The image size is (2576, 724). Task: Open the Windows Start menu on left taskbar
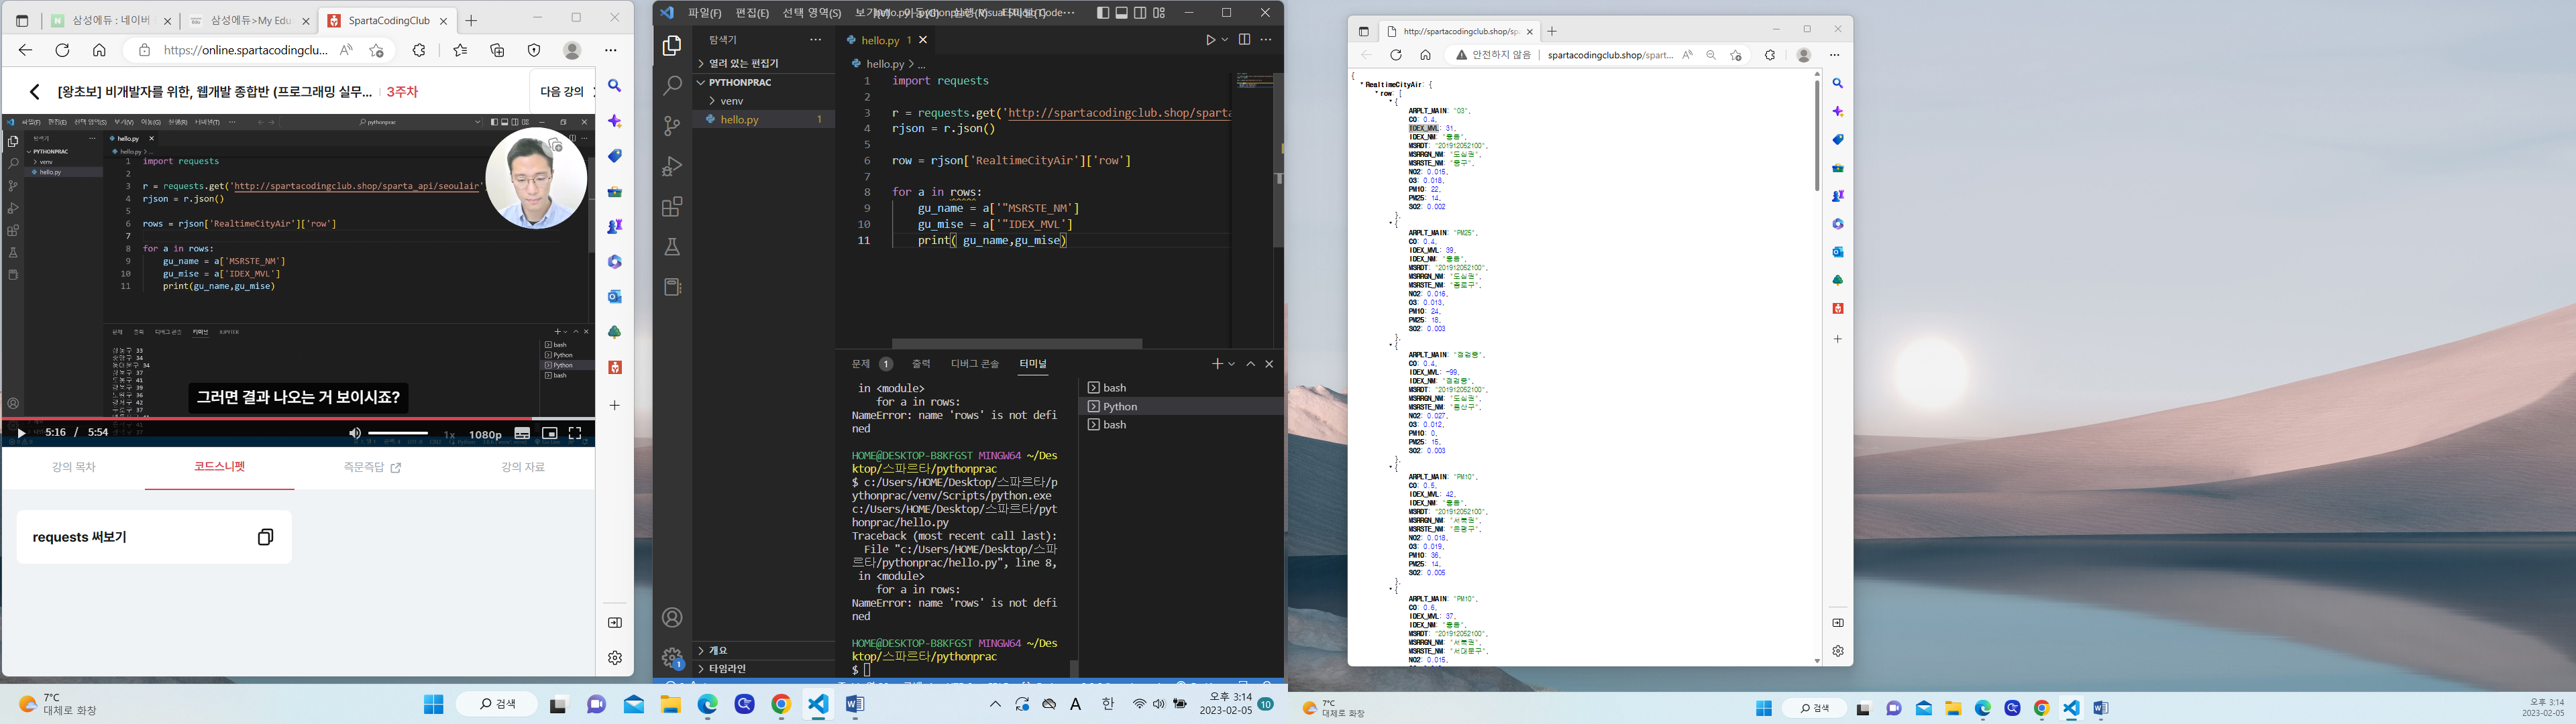tap(433, 704)
